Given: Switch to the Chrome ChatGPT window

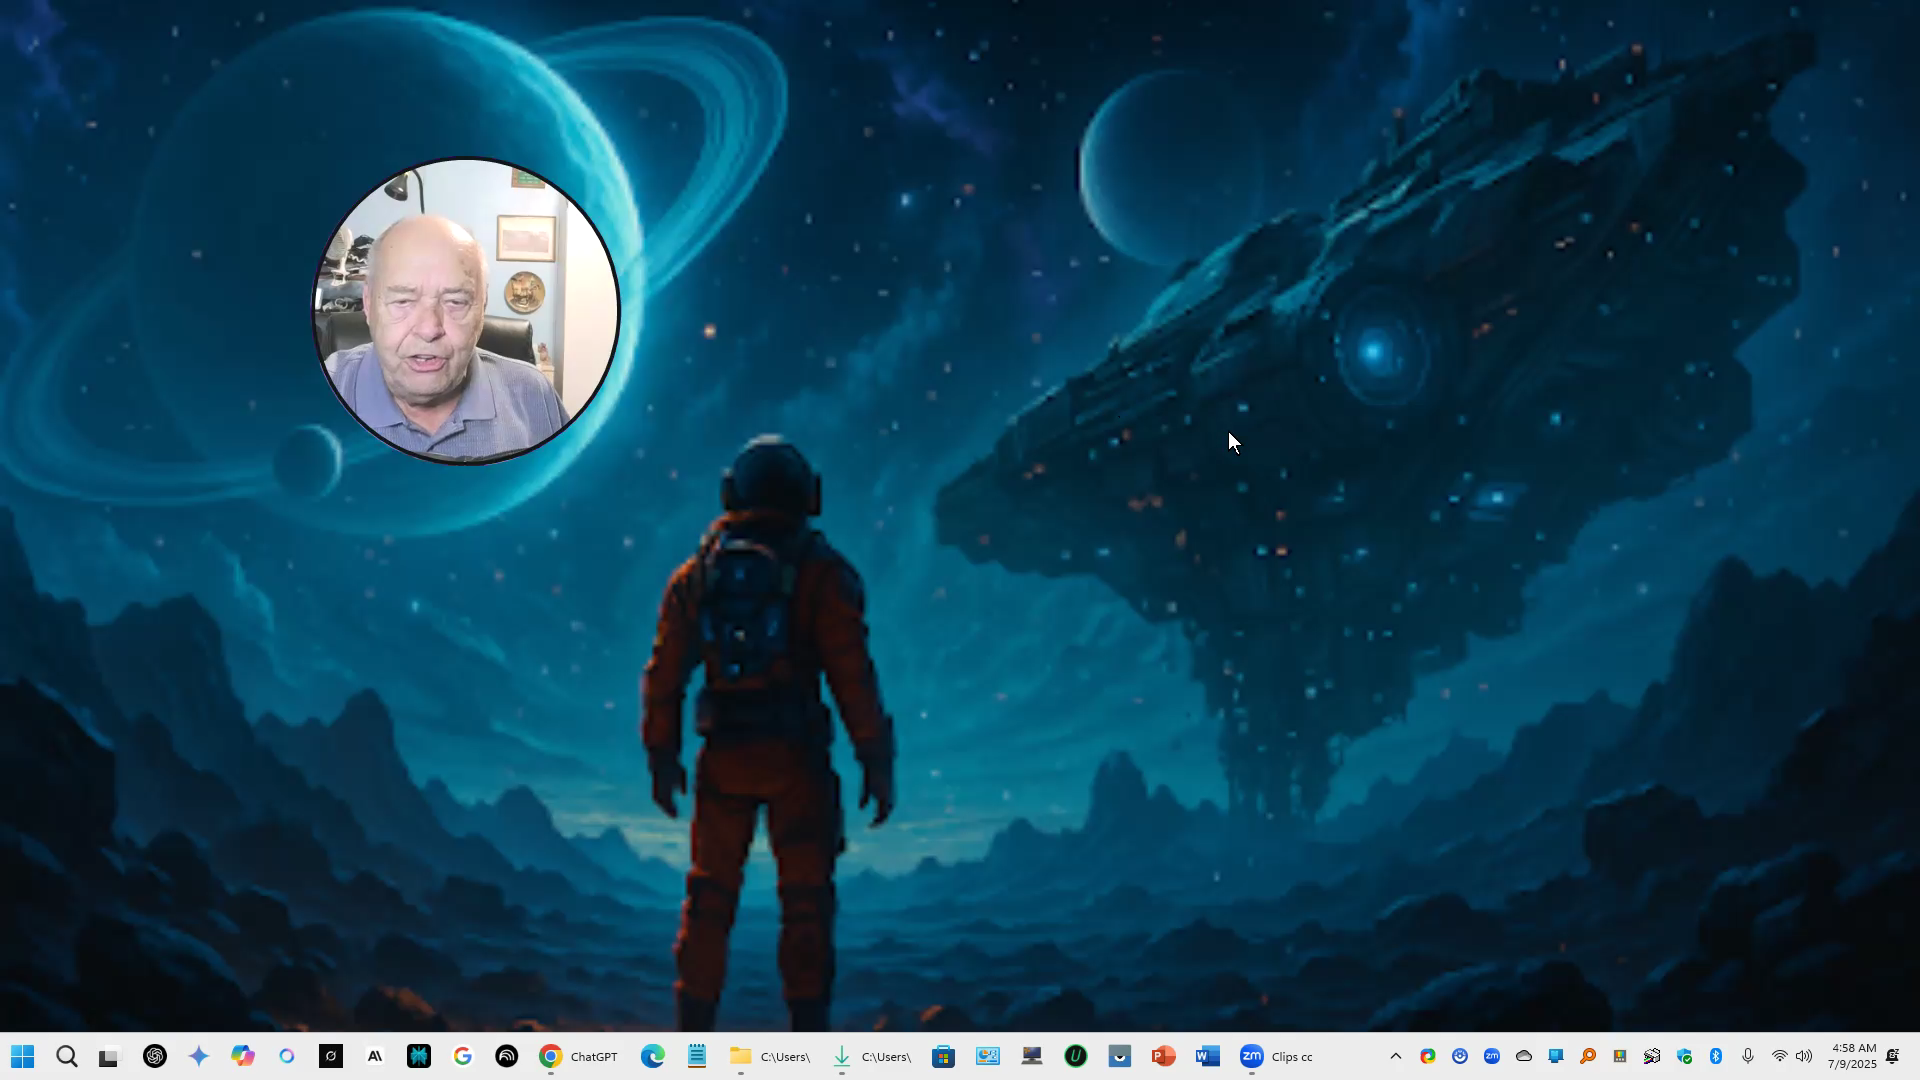Looking at the screenshot, I should (578, 1056).
